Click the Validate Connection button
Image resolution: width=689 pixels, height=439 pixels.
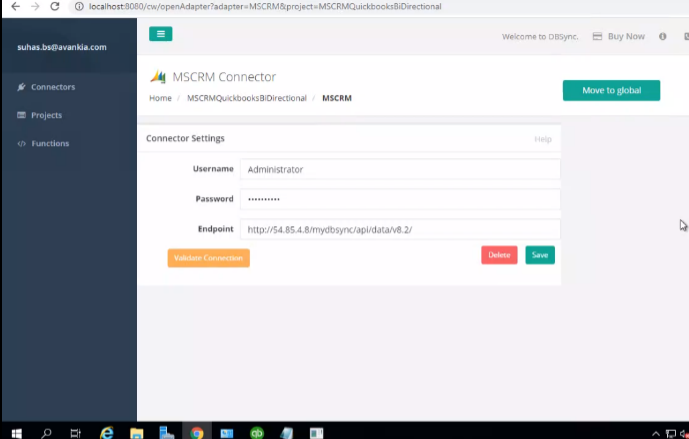[x=208, y=258]
